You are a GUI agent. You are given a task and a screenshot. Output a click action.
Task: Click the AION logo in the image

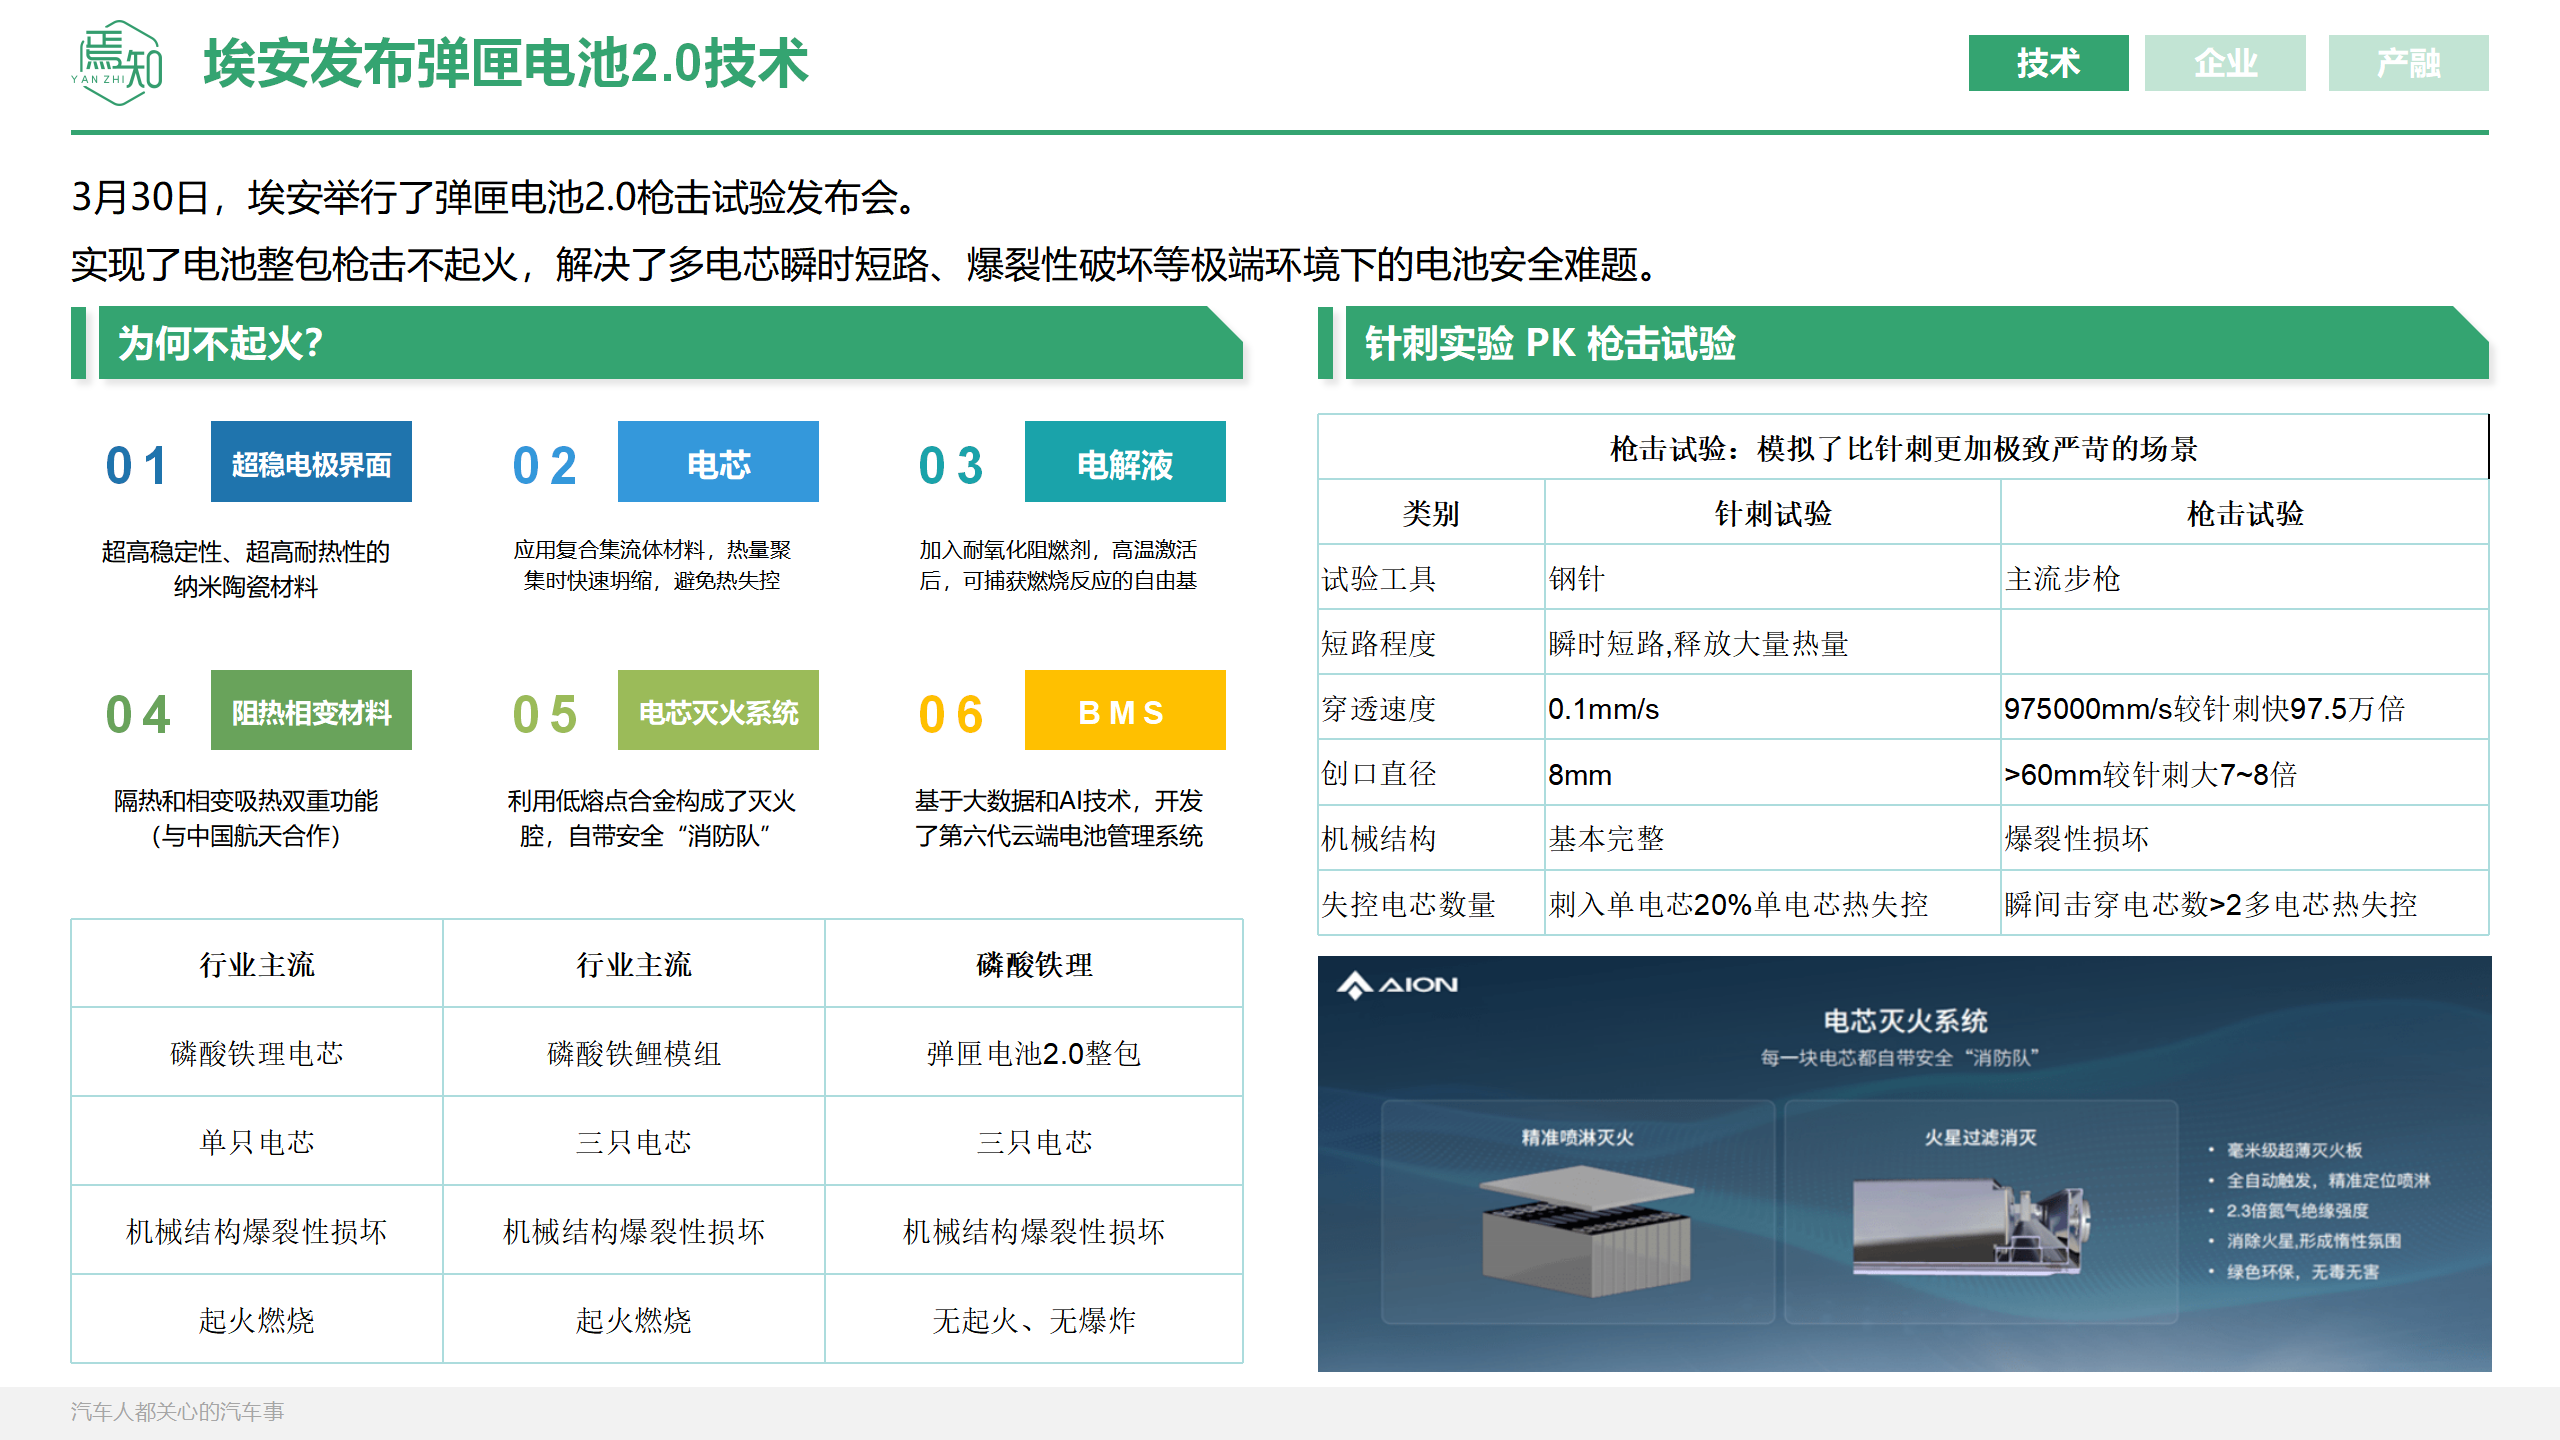(1397, 985)
